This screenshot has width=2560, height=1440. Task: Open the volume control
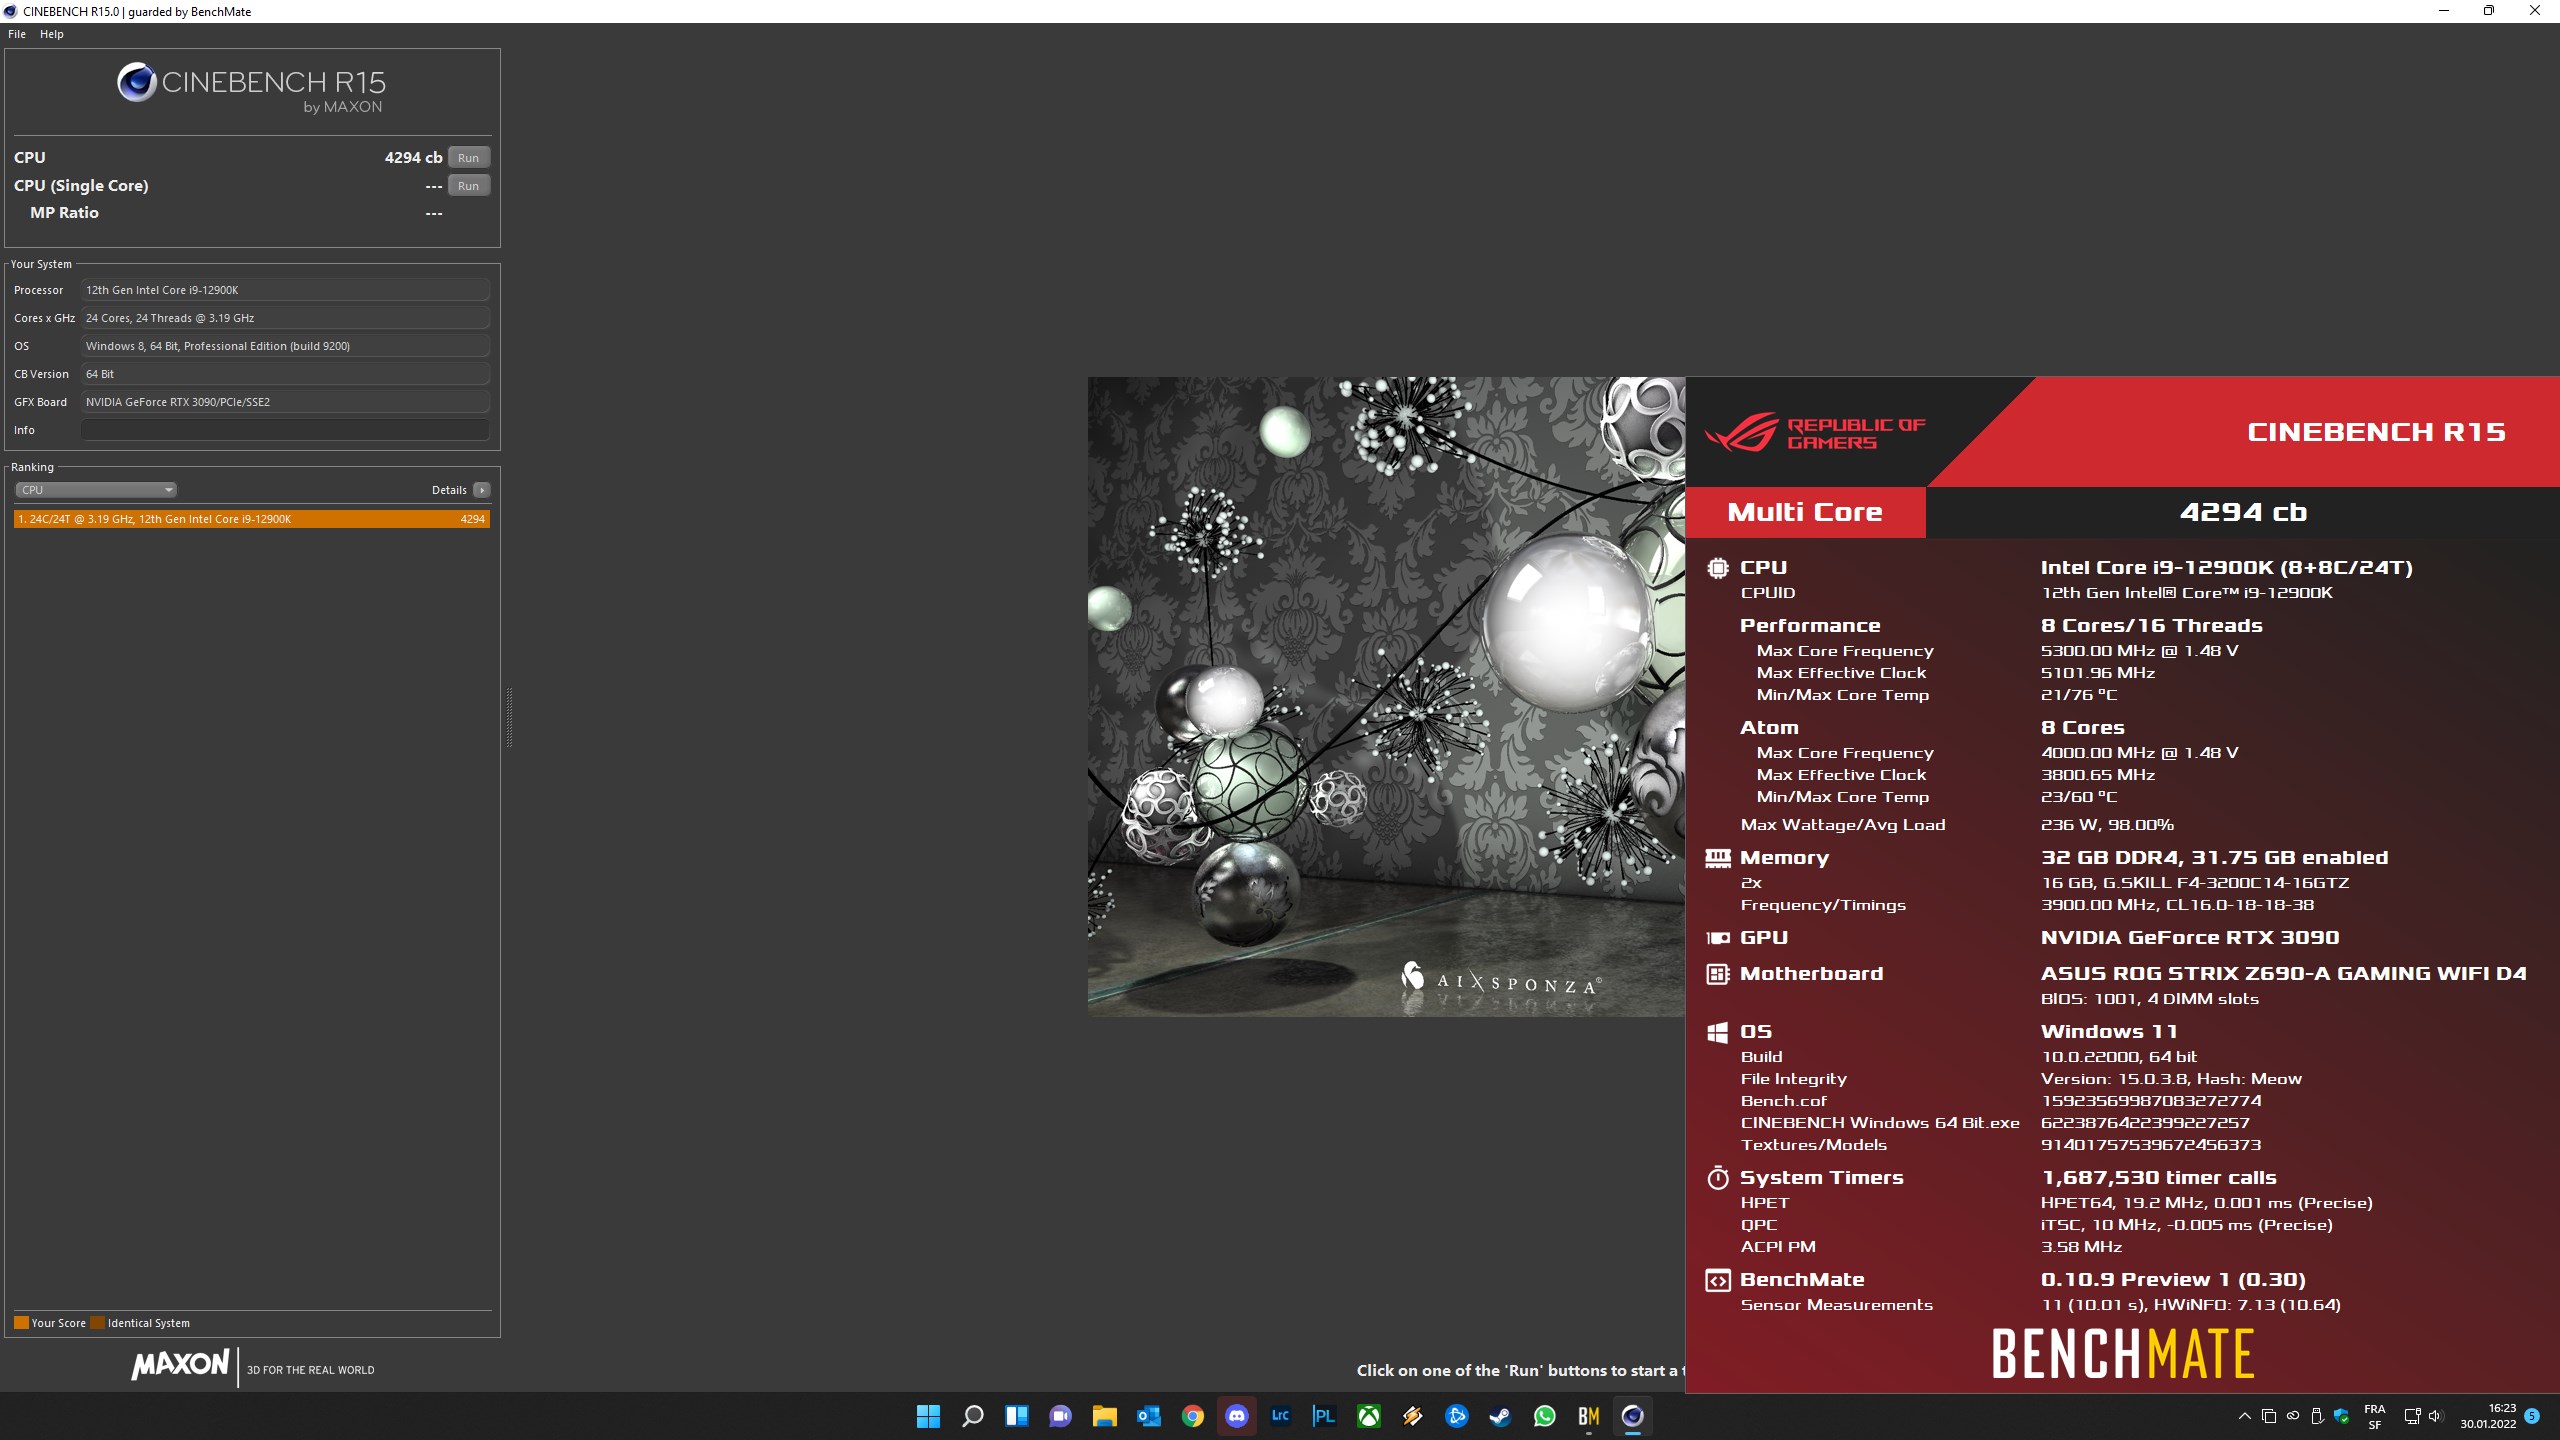2435,1416
